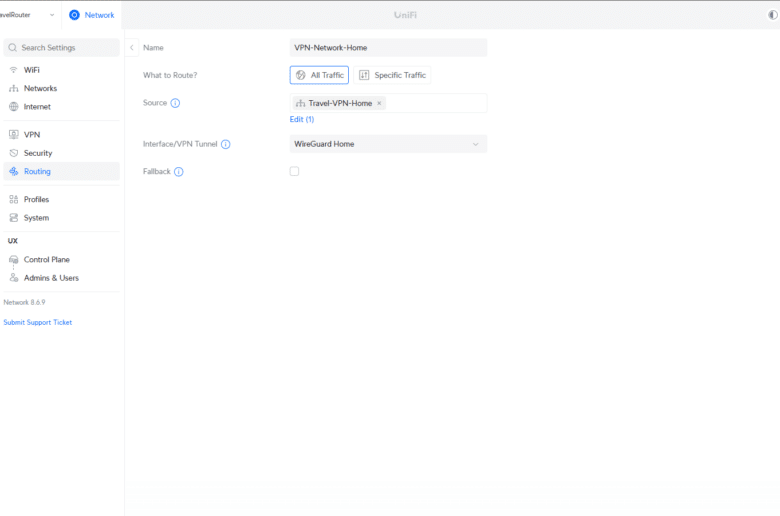The width and height of the screenshot is (780, 516).
Task: Open Control Plane settings
Action: 61,259
